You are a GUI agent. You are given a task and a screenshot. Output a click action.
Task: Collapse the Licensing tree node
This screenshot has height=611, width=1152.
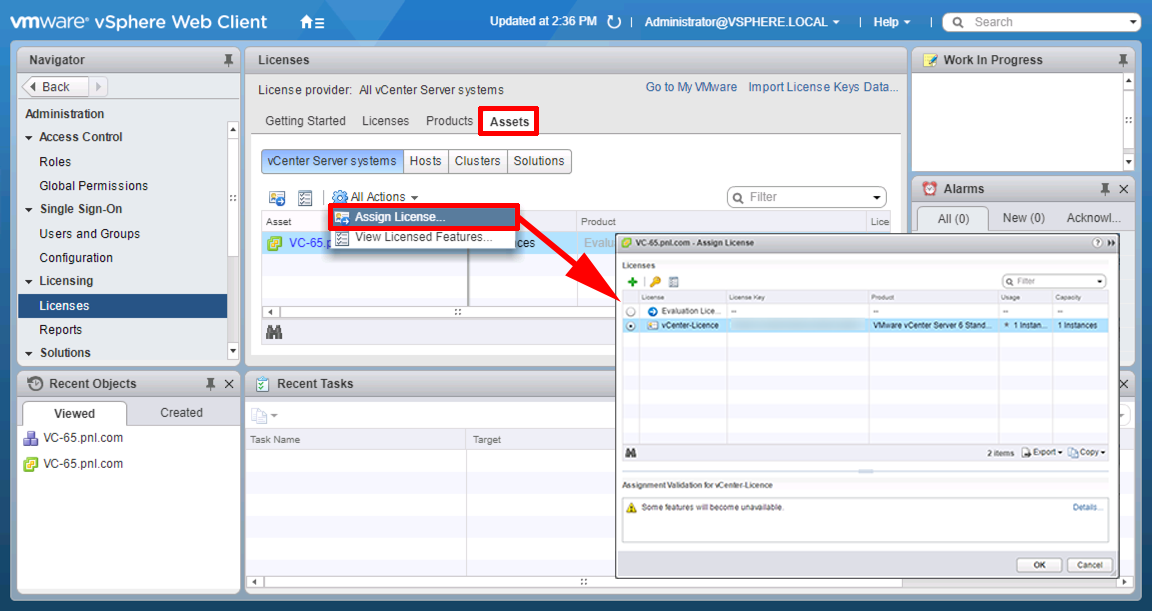point(29,282)
